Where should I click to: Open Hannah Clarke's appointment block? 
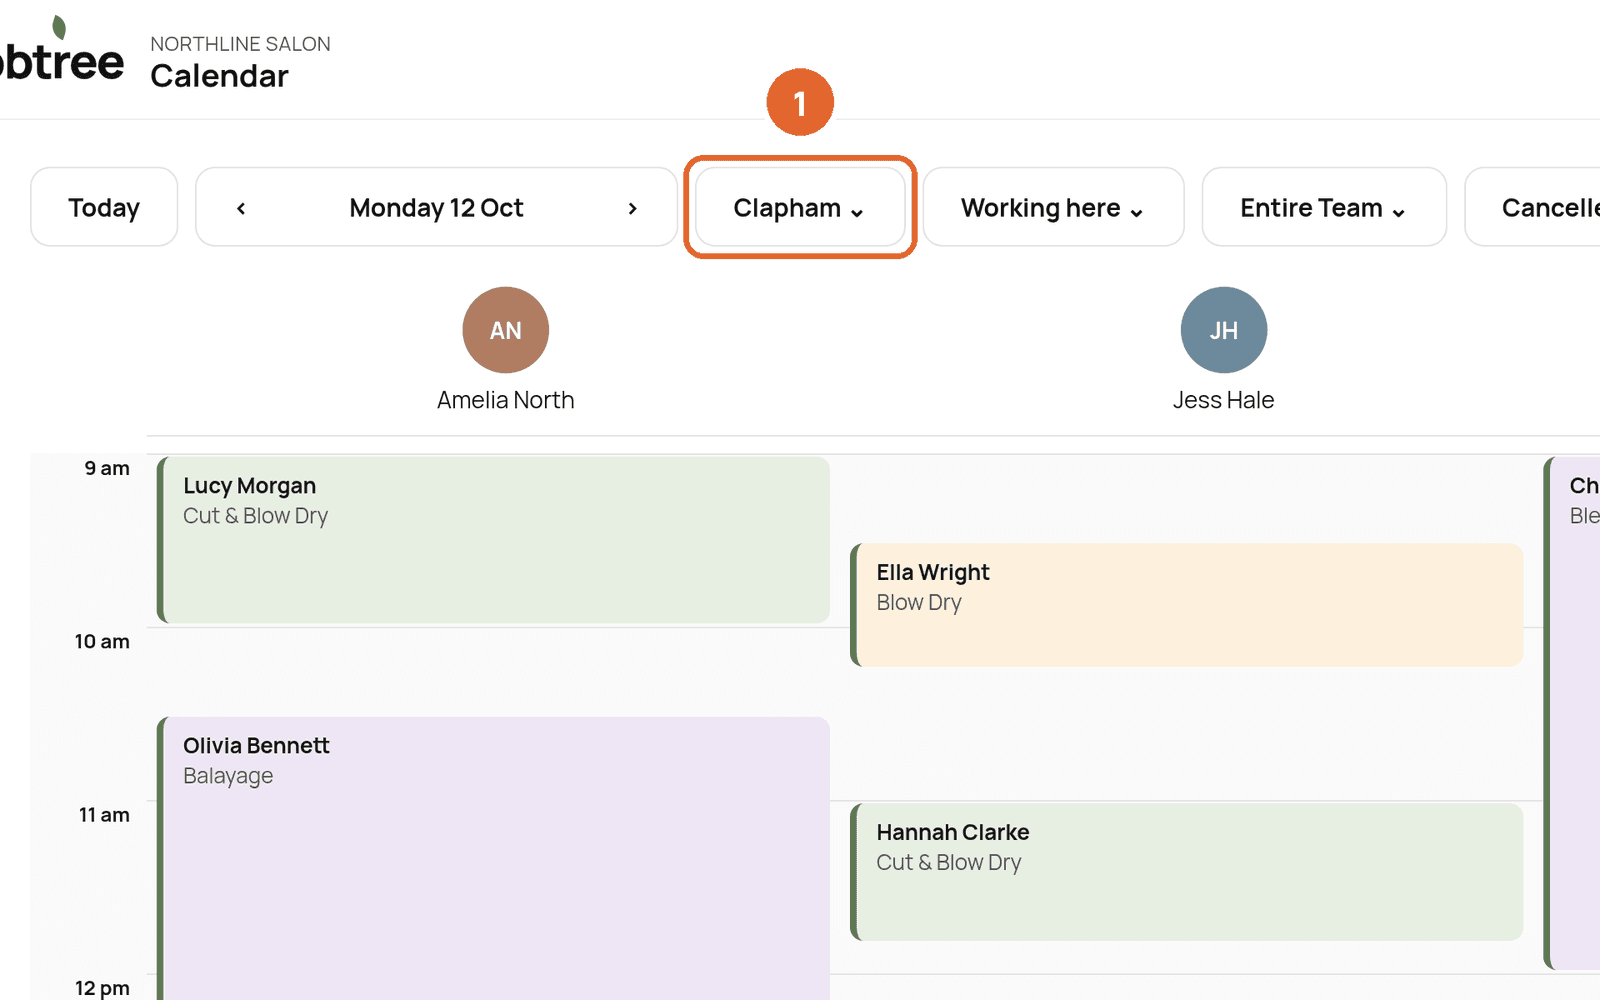coord(1187,872)
